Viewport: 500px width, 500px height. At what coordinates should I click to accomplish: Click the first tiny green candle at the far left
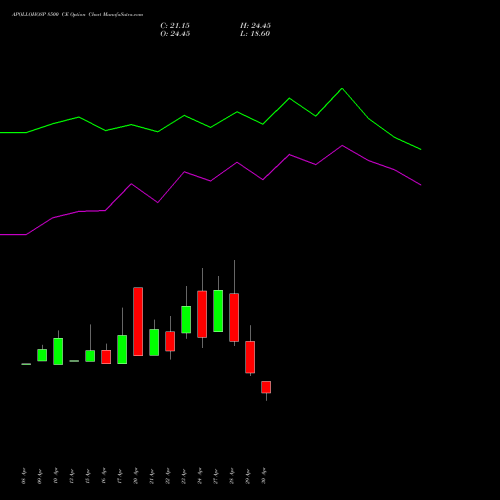[x=26, y=364]
